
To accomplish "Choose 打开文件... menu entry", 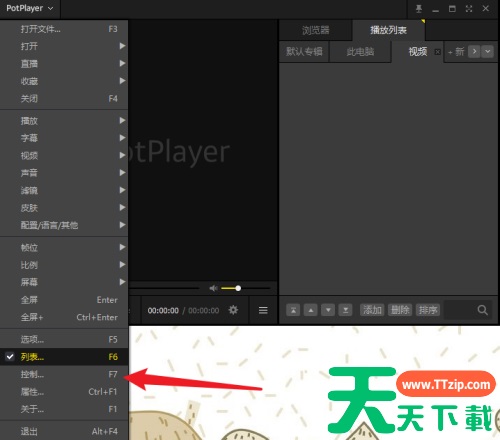I will (x=64, y=29).
